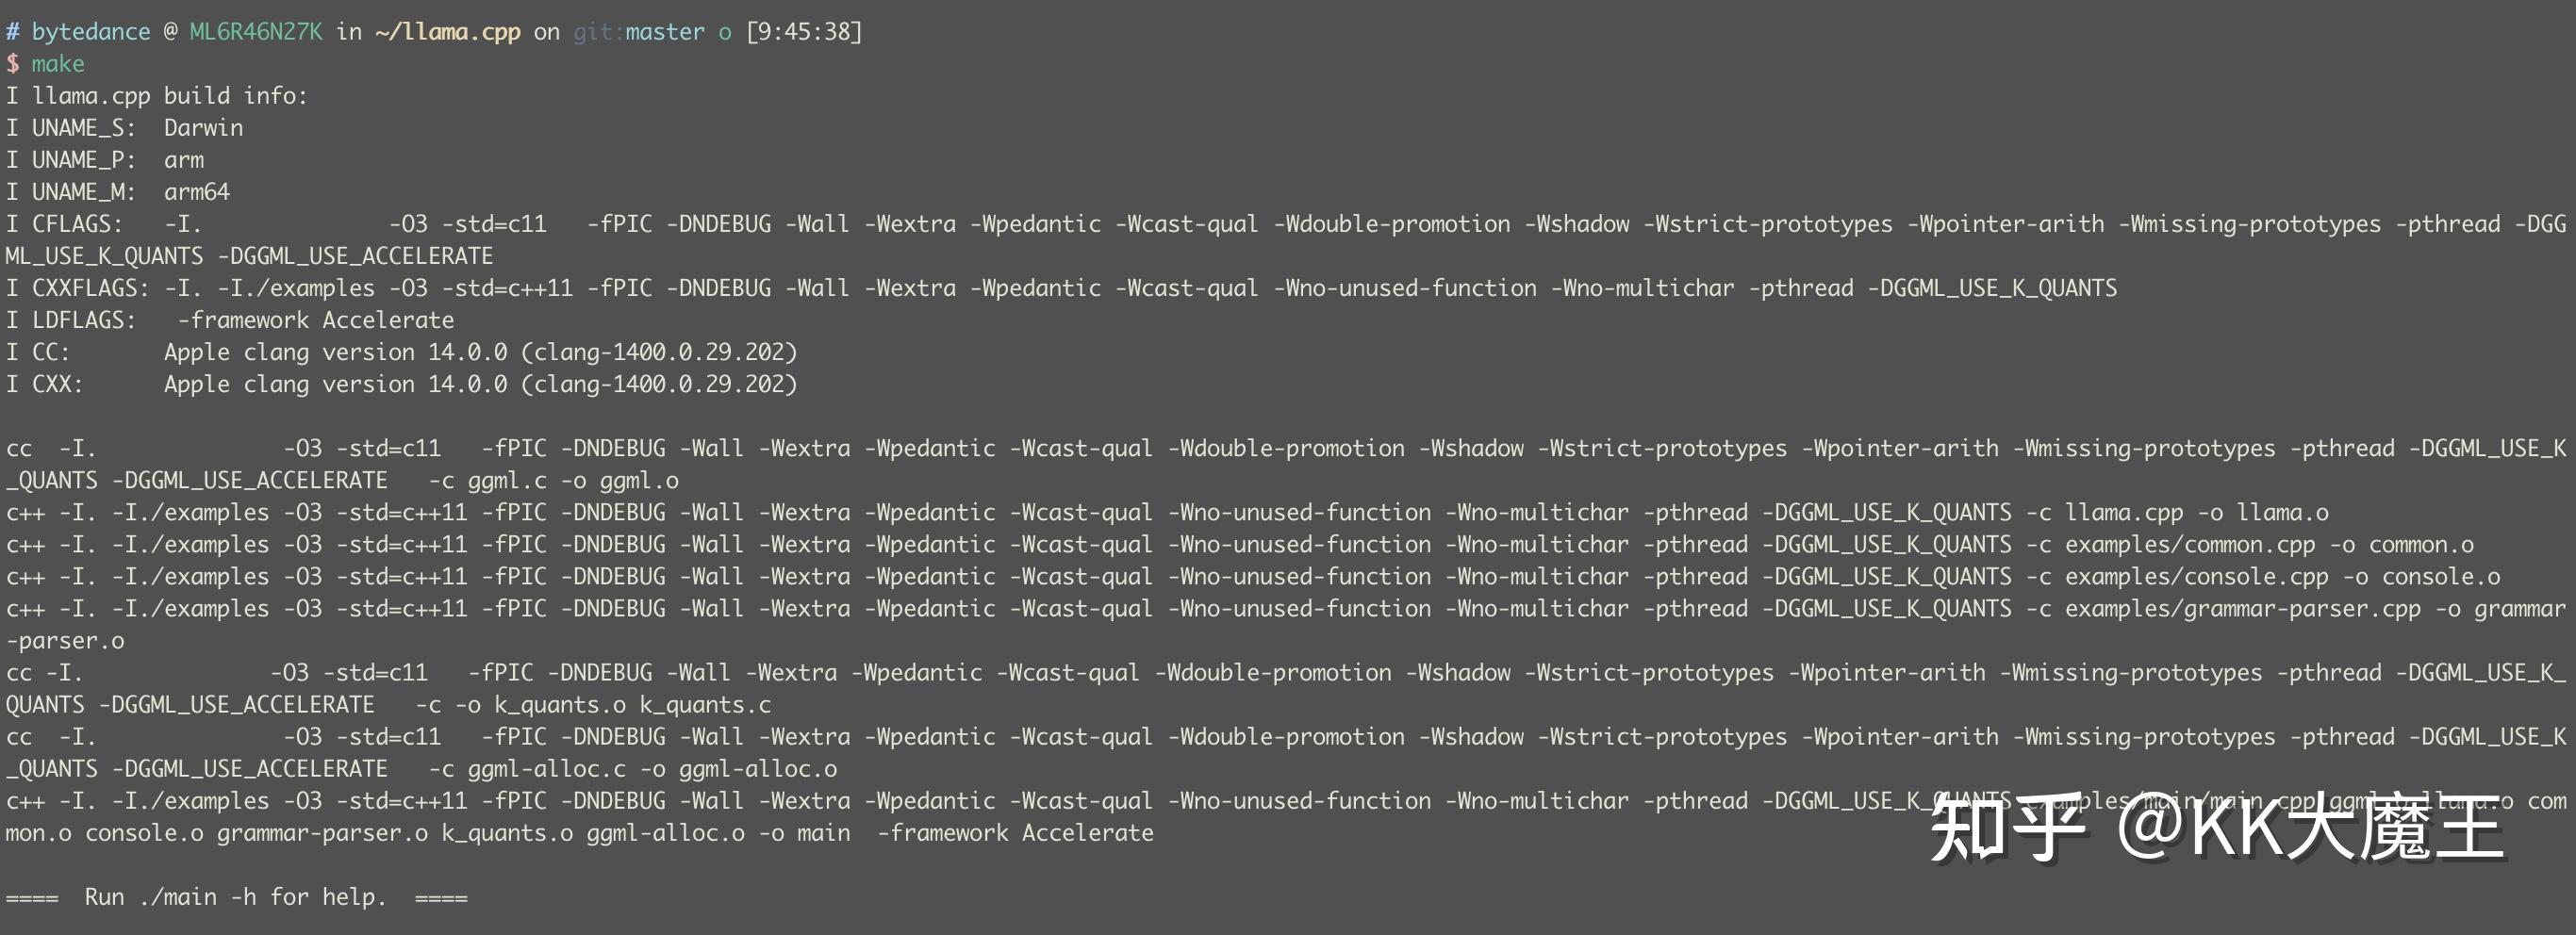Click the 知乎 @KK大魔王 watermark
Screen dimensions: 2576x935
click(2215, 827)
